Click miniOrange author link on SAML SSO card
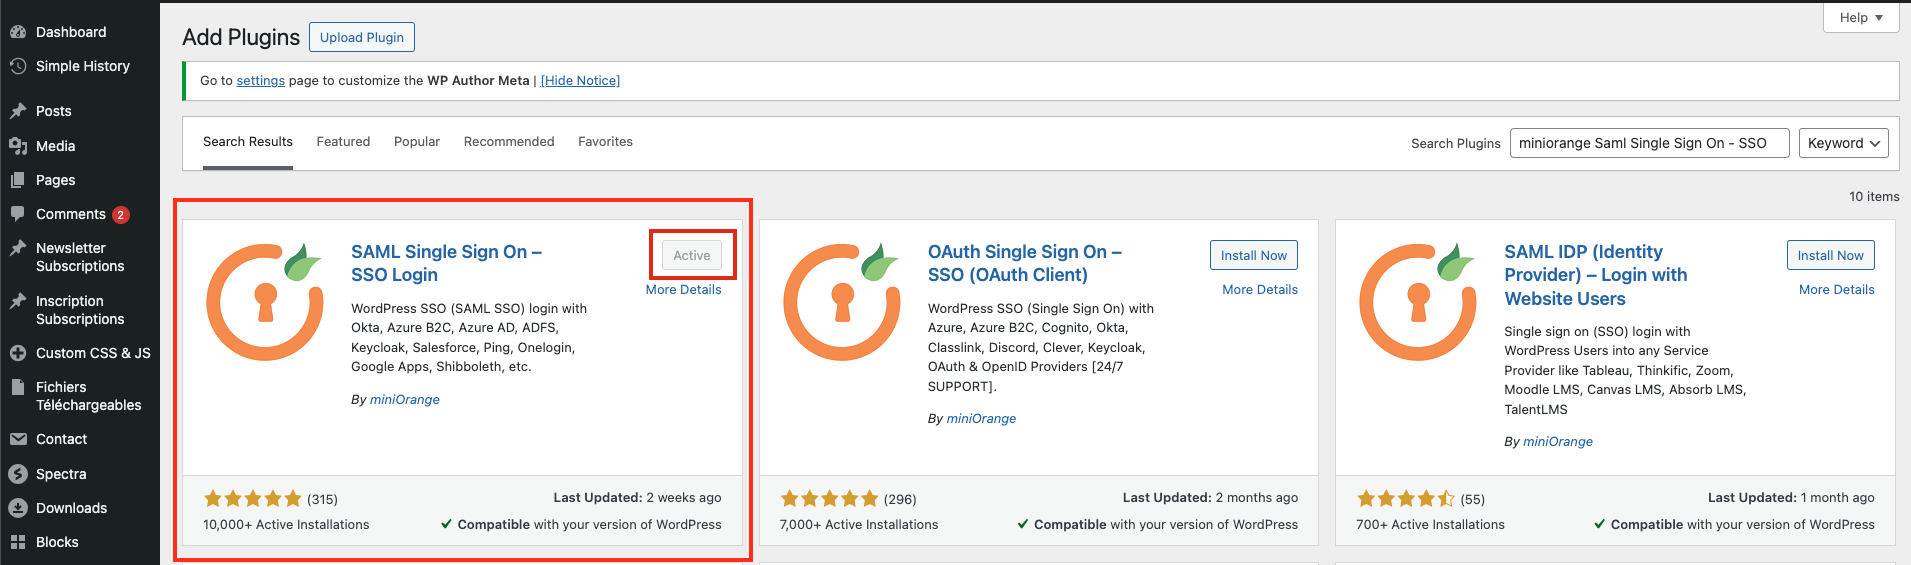The width and height of the screenshot is (1911, 565). point(405,399)
